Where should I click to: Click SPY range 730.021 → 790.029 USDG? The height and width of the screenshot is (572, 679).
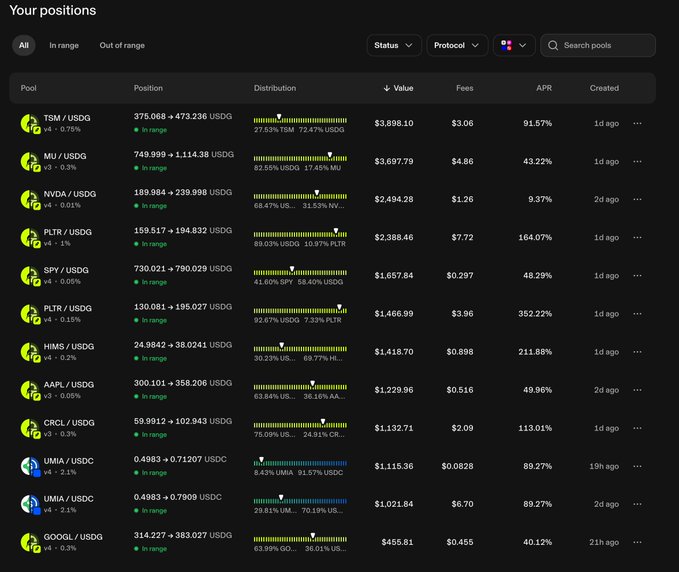183,269
